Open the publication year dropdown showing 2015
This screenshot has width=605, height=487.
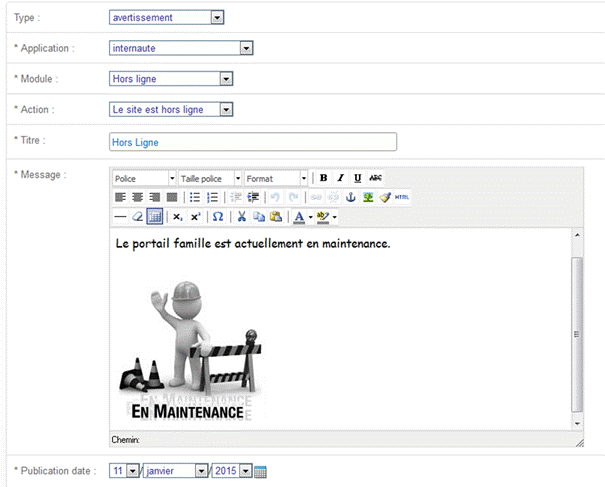coord(232,471)
